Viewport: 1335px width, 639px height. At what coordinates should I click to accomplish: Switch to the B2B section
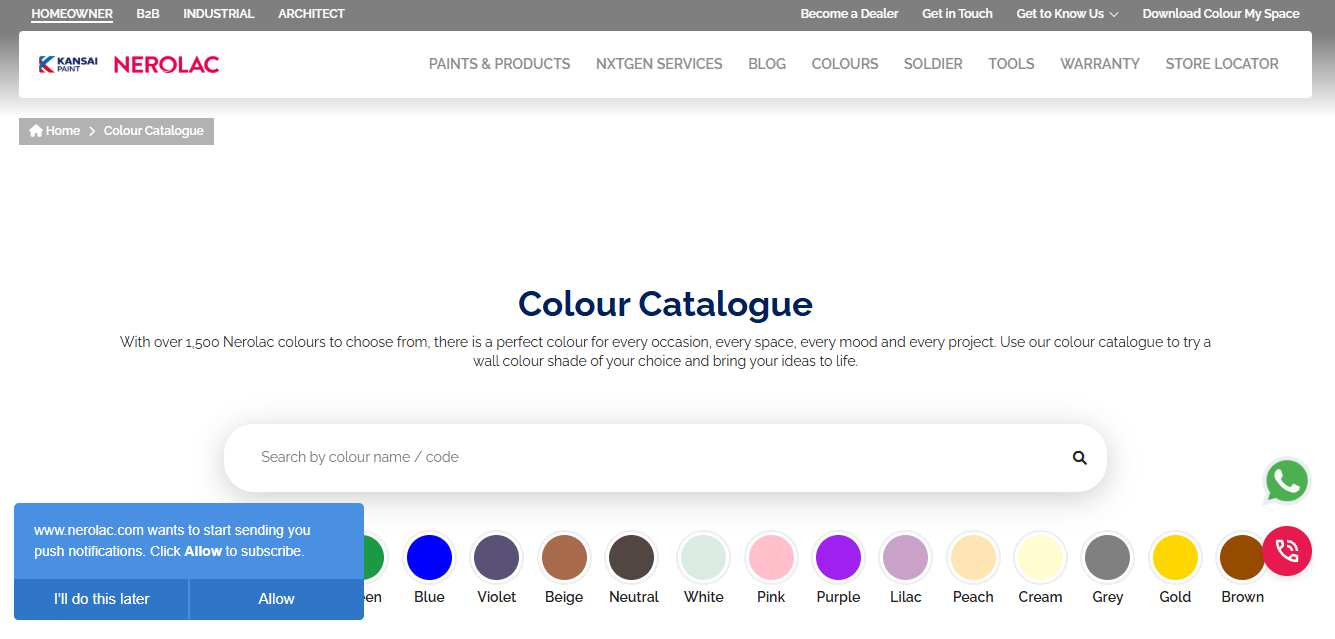coord(148,14)
